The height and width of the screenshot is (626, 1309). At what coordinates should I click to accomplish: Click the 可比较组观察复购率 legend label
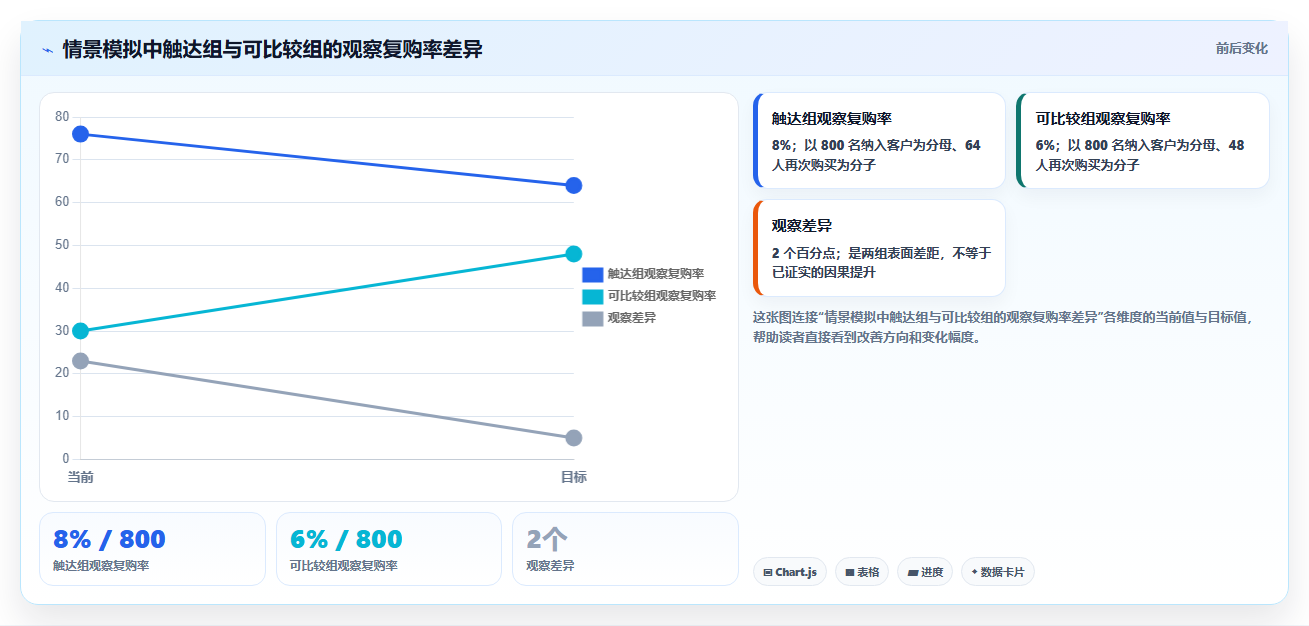tap(662, 296)
